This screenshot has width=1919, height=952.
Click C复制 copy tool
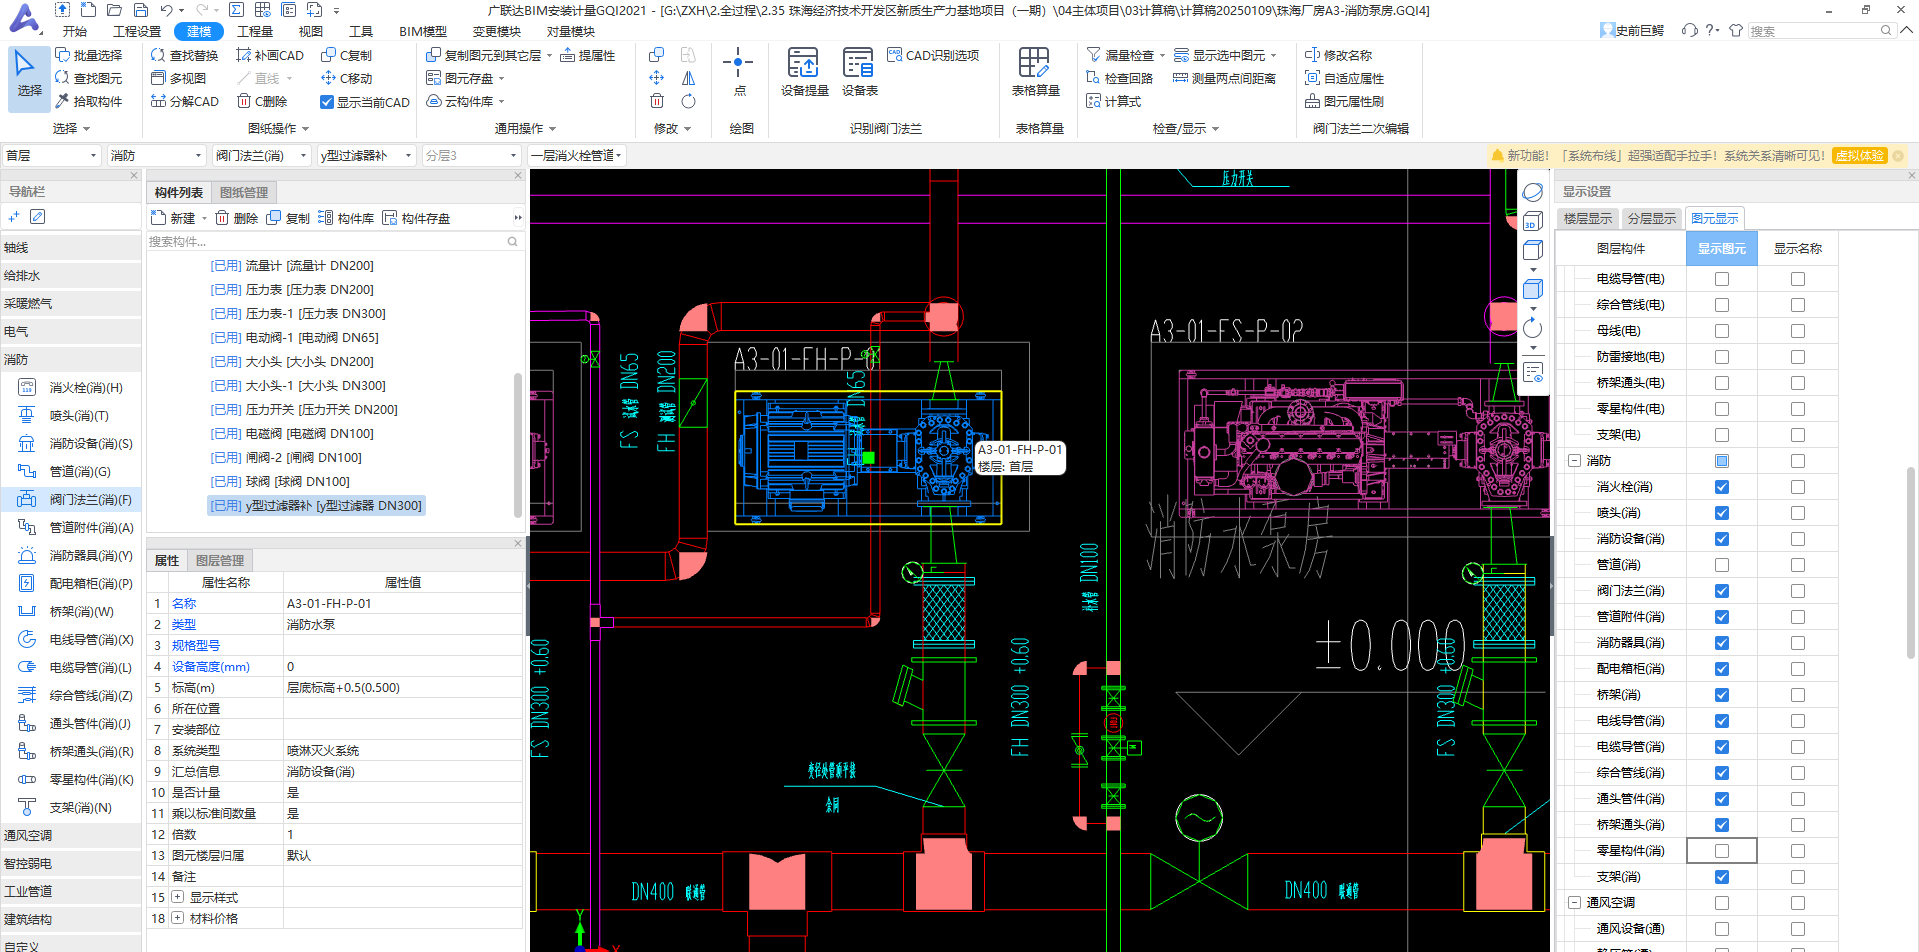(346, 55)
